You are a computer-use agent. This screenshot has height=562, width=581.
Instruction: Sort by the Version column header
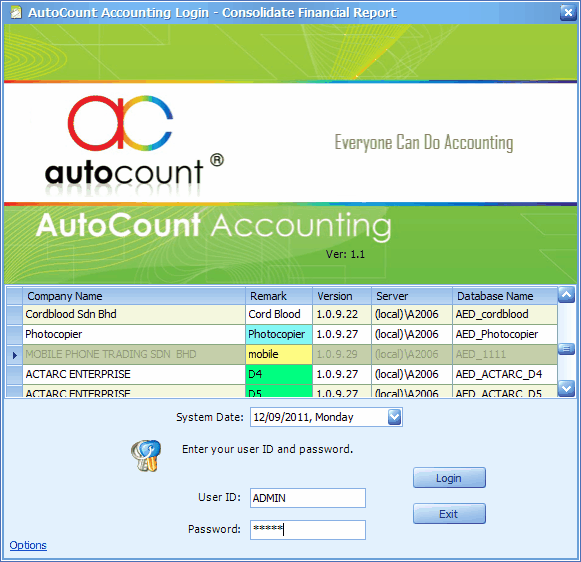pos(342,296)
